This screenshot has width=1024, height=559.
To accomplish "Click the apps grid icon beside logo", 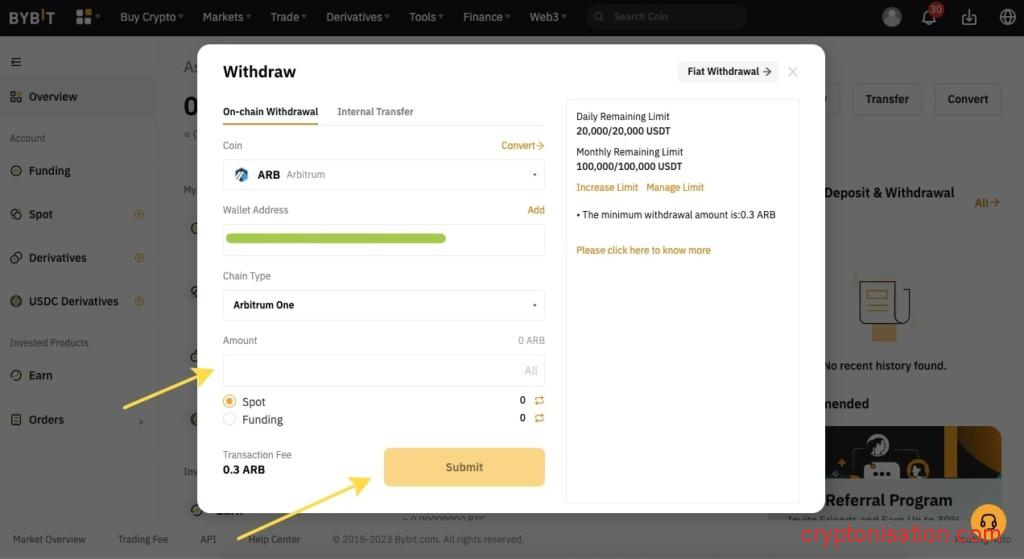I will click(84, 17).
